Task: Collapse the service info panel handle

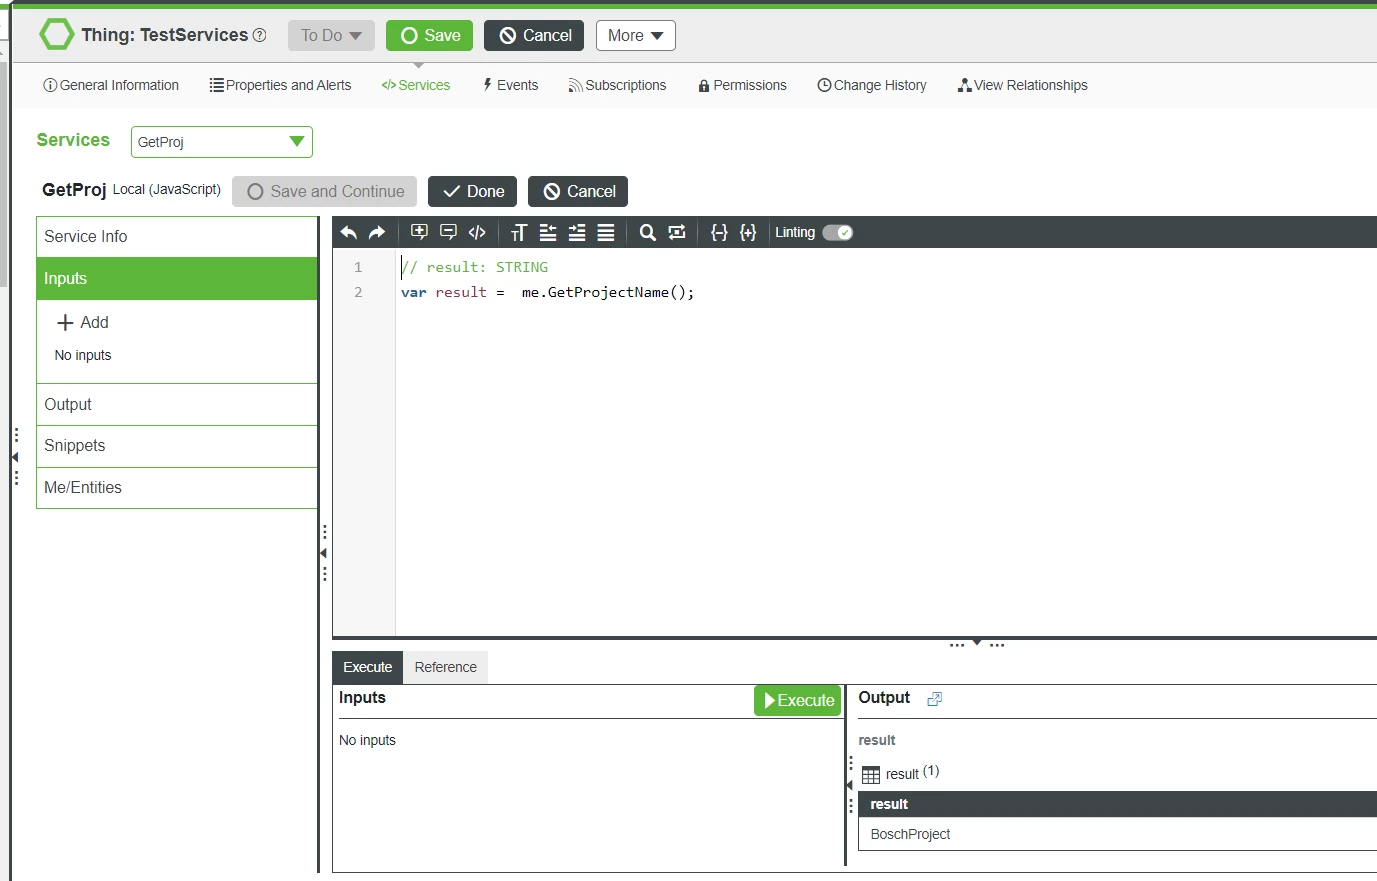Action: pos(324,553)
